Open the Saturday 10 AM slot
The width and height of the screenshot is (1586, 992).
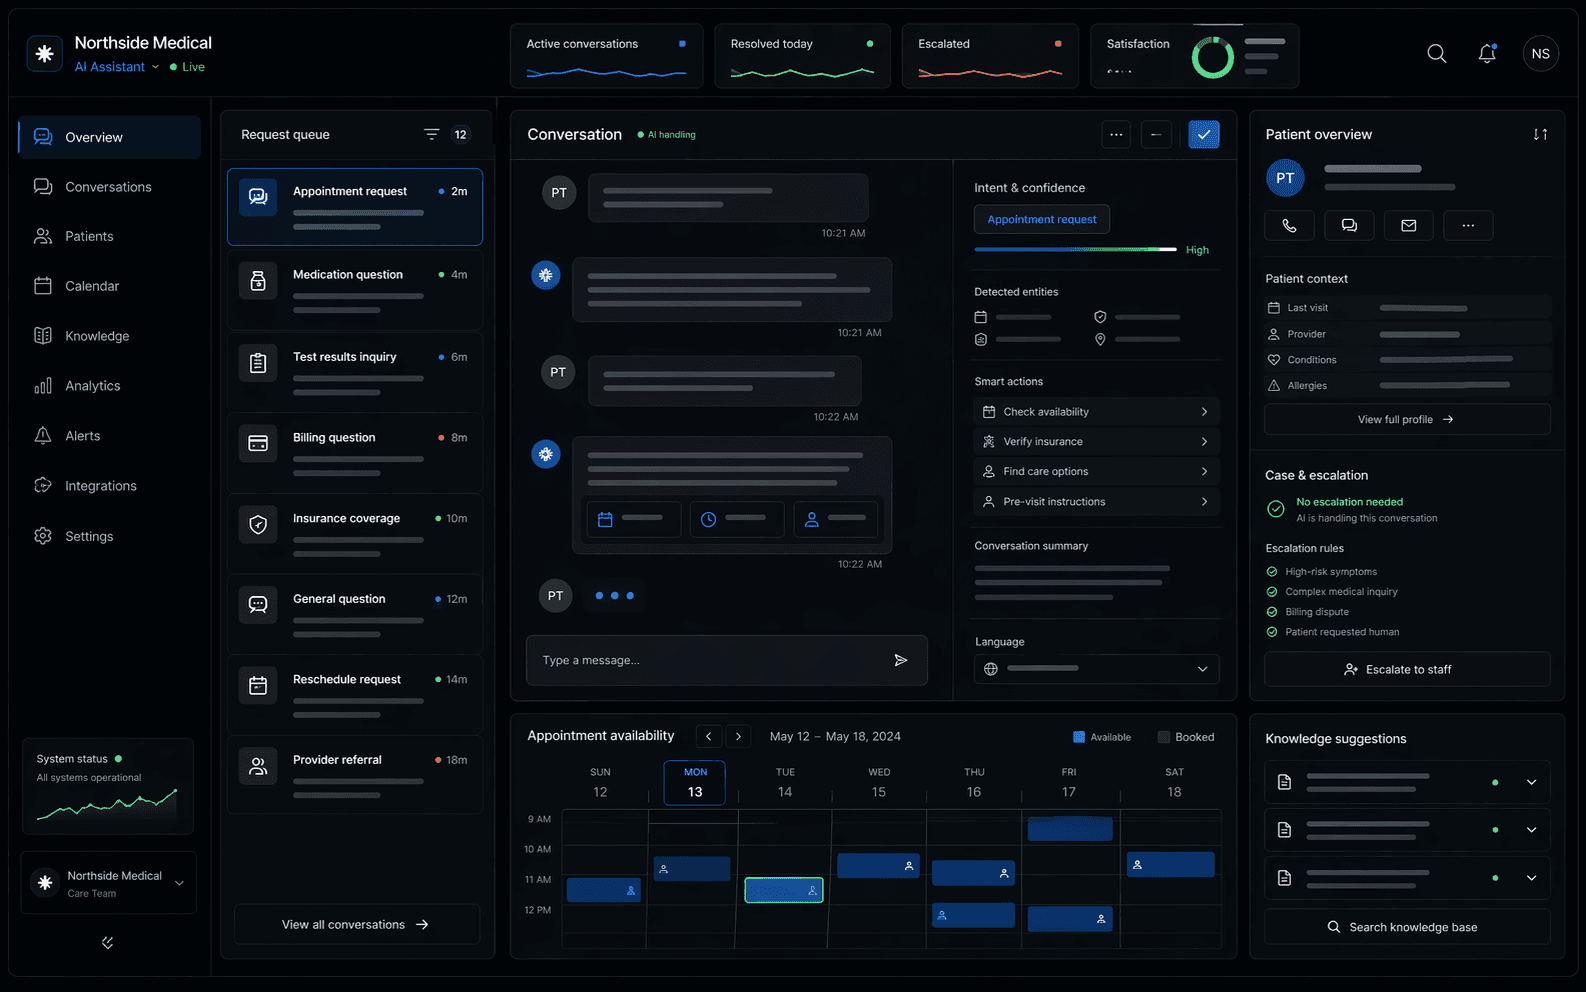tap(1171, 864)
